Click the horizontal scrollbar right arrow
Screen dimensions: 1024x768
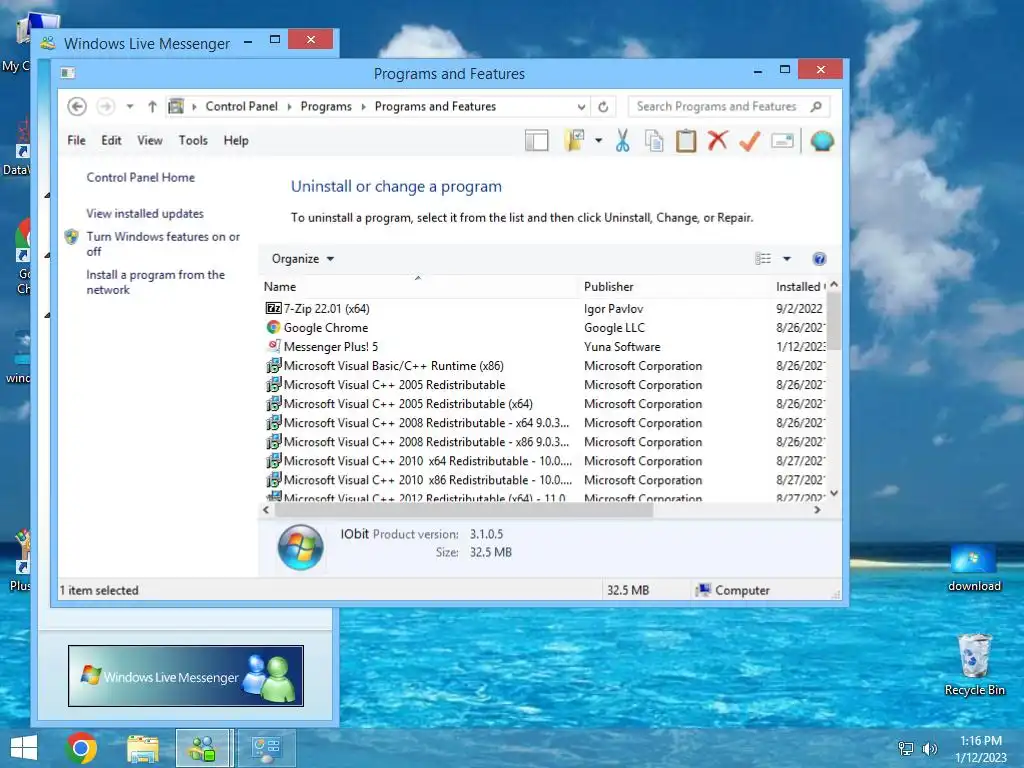tap(818, 510)
